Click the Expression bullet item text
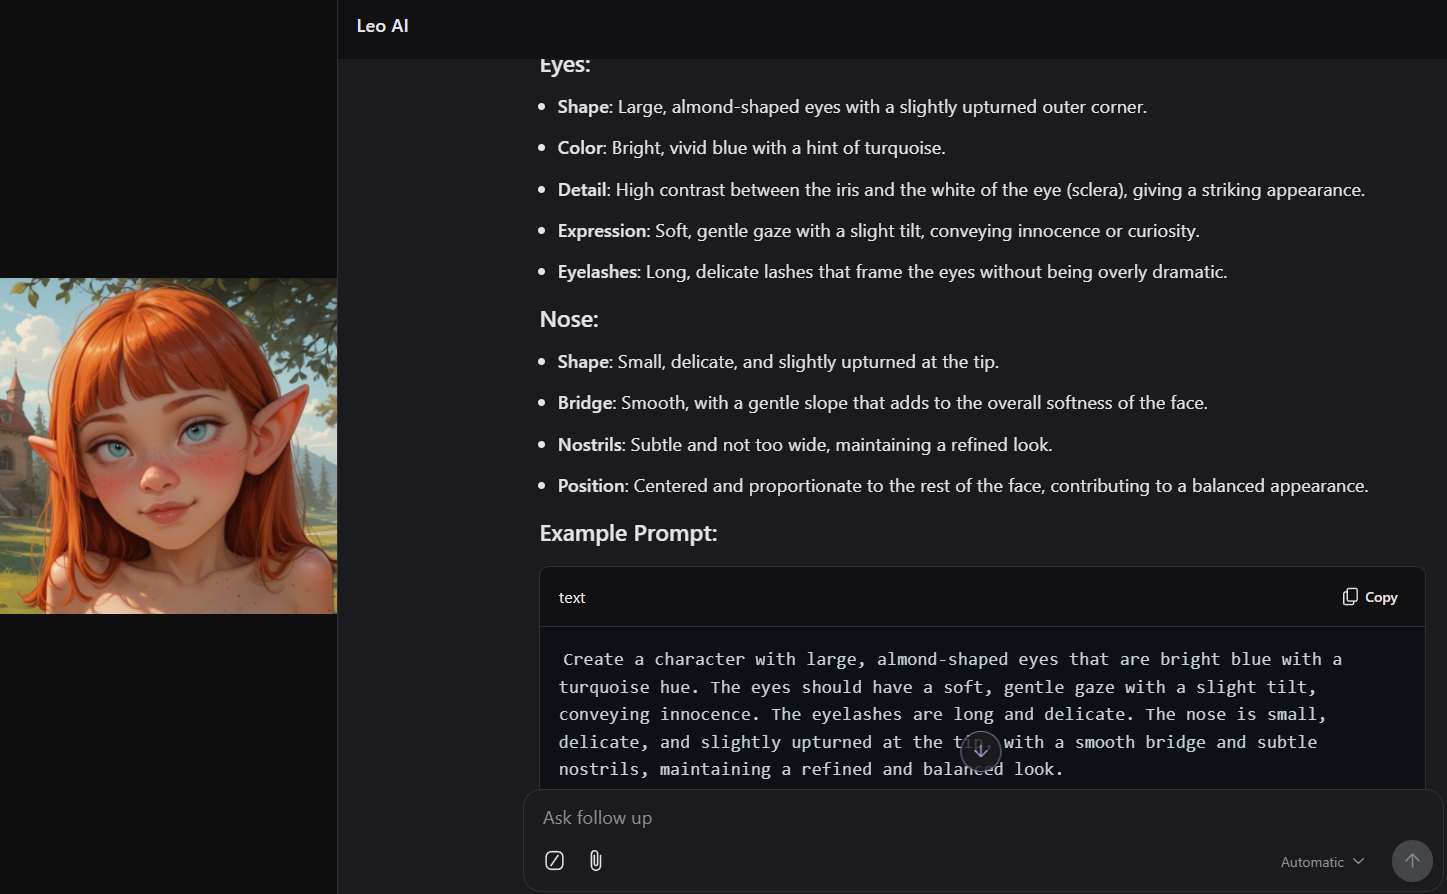 pos(879,231)
